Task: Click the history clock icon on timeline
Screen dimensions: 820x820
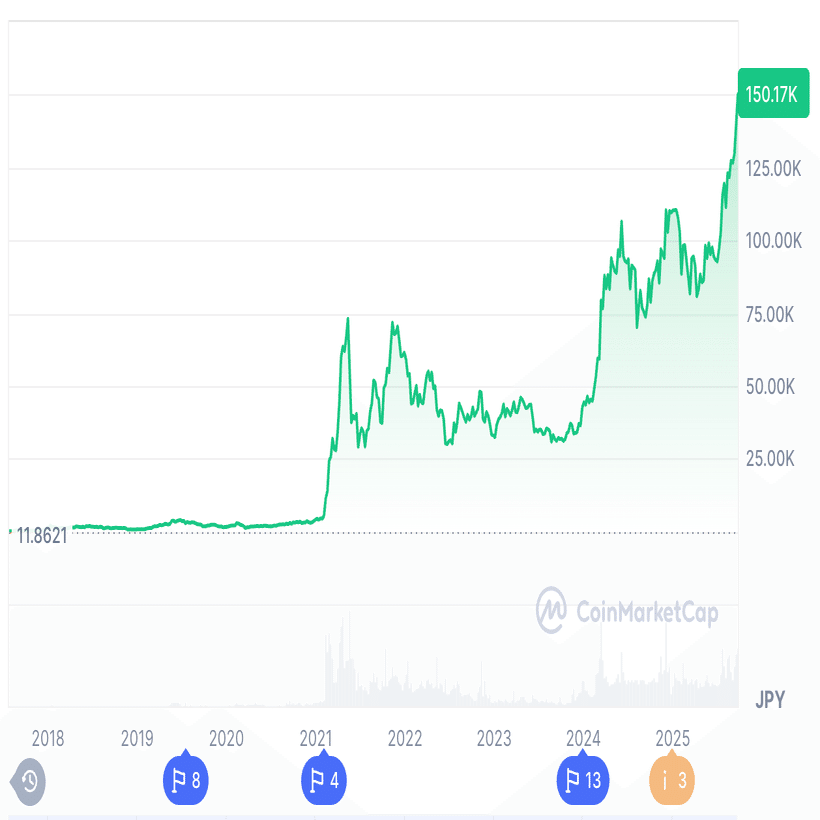Action: pos(29,781)
